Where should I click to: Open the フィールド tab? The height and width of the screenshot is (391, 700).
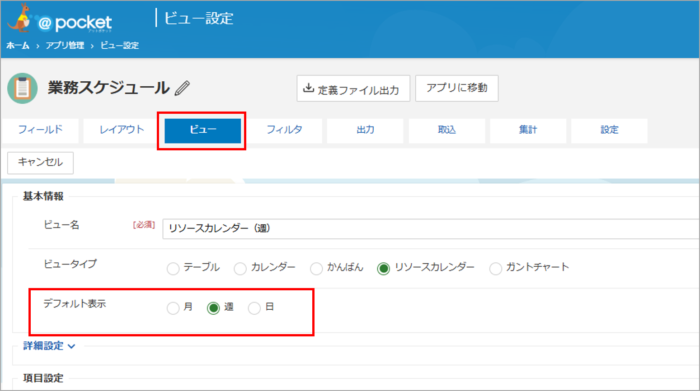click(40, 130)
